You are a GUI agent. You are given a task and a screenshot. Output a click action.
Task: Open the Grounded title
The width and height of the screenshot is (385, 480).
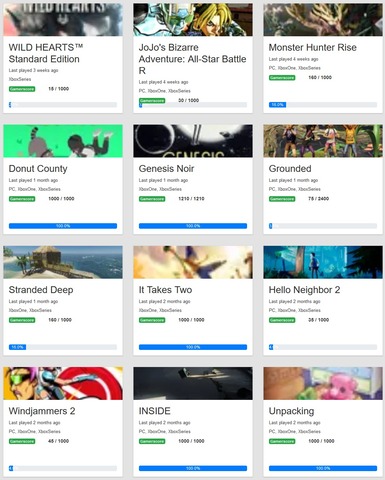(290, 169)
